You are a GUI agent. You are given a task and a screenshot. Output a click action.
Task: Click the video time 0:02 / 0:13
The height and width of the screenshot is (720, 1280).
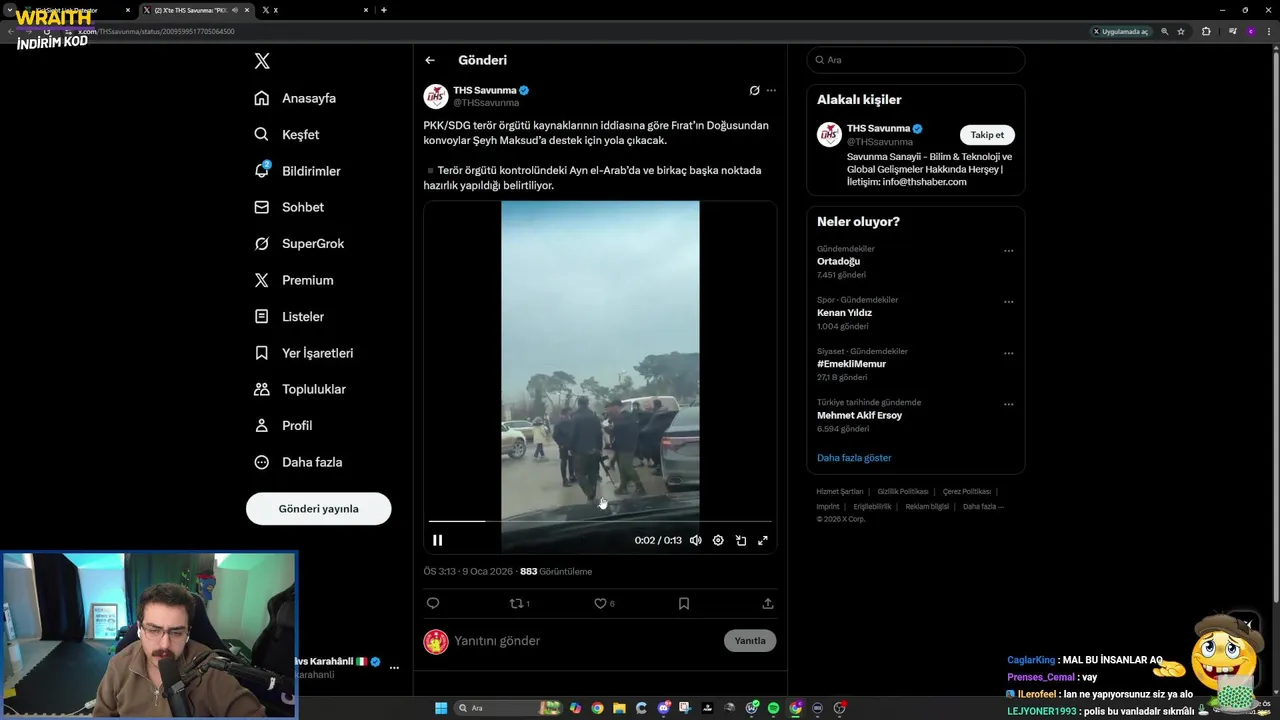tap(658, 540)
